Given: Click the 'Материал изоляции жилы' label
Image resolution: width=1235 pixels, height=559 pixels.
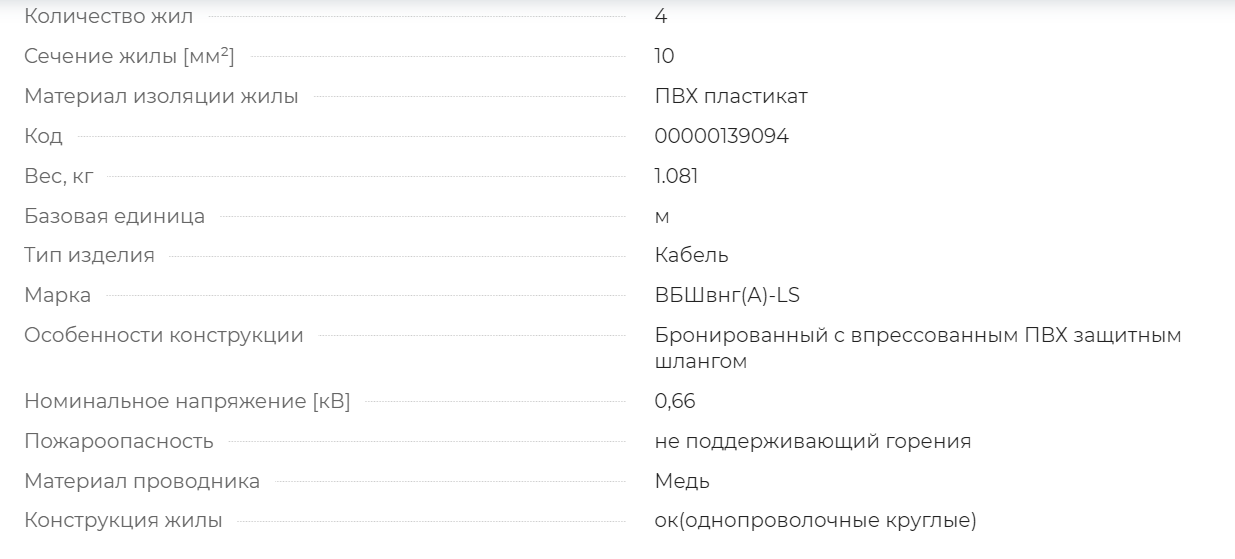Looking at the screenshot, I should [x=161, y=96].
